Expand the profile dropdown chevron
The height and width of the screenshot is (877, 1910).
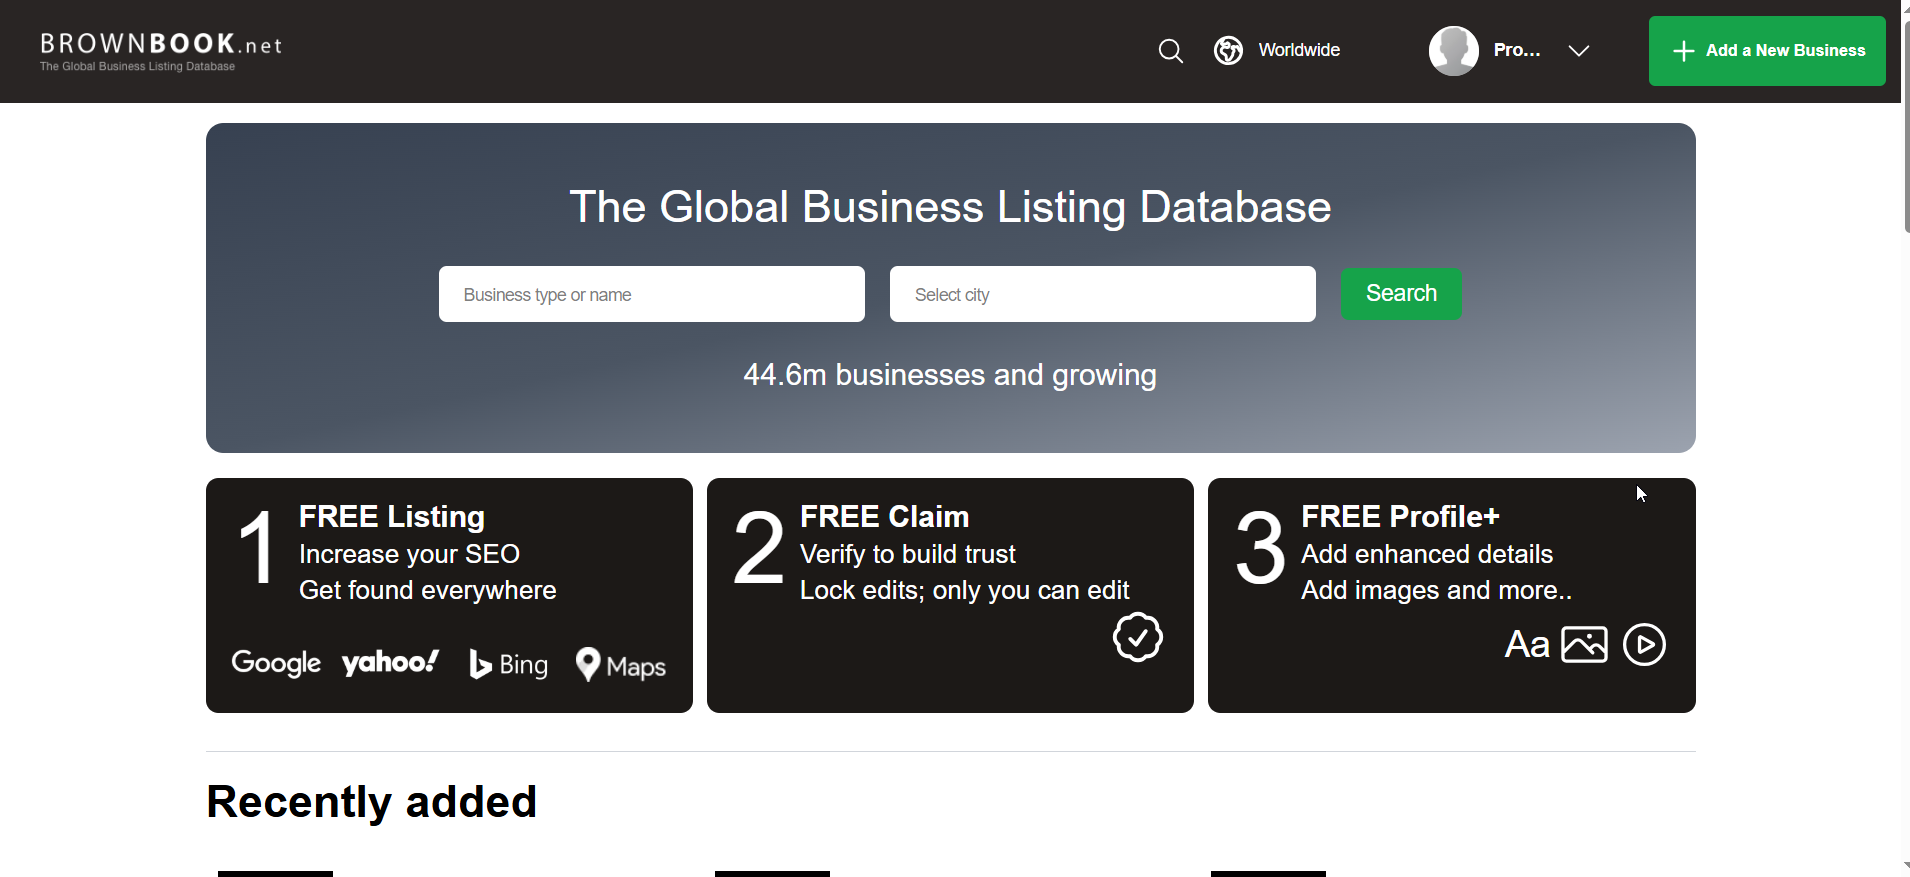(1579, 51)
